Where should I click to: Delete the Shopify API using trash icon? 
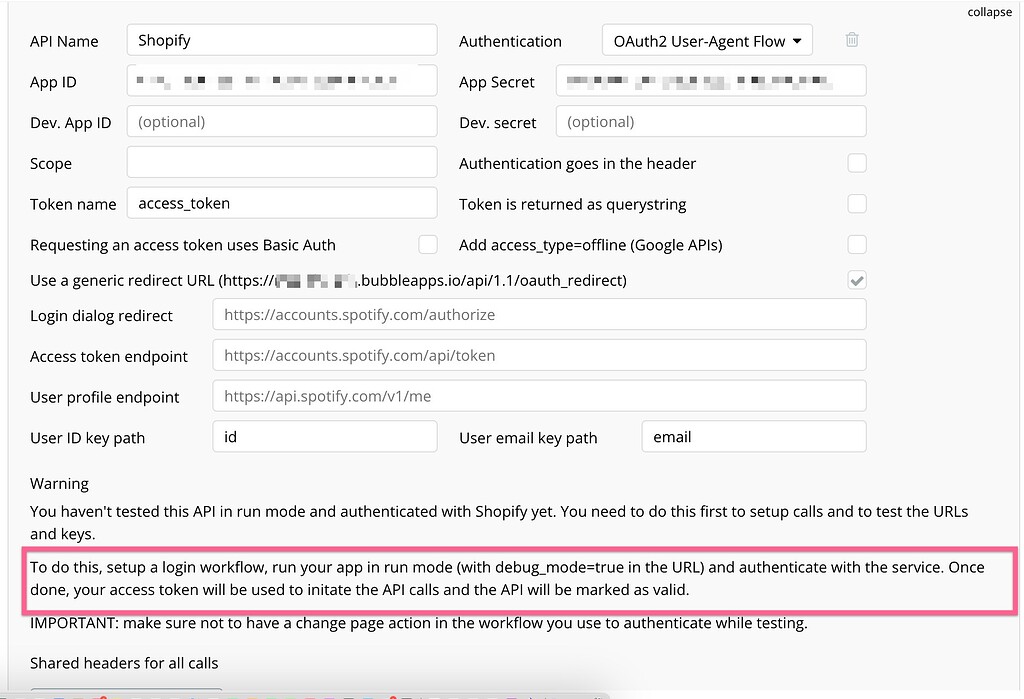852,40
